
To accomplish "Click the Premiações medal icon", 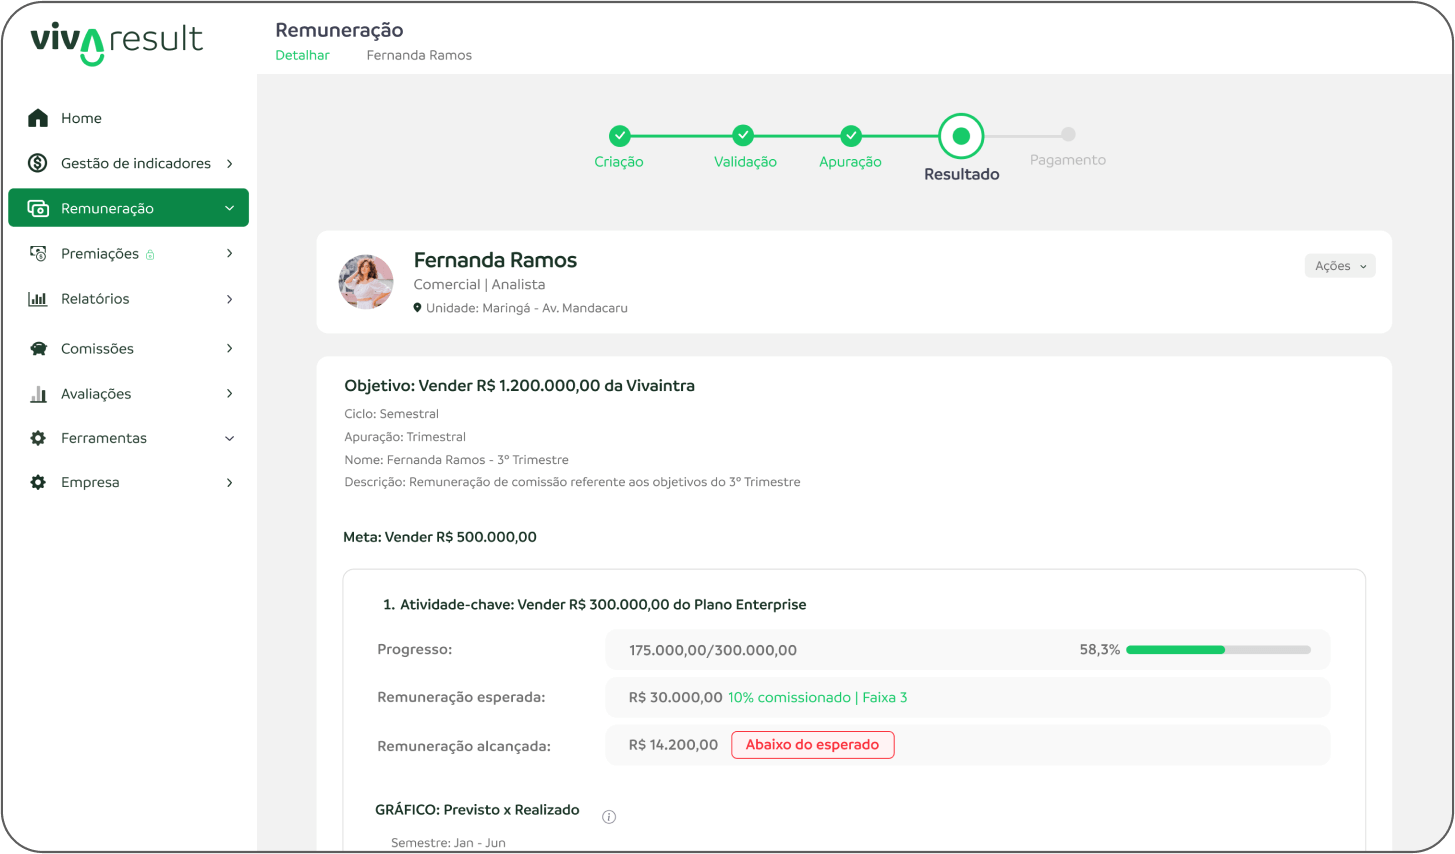I will (38, 254).
